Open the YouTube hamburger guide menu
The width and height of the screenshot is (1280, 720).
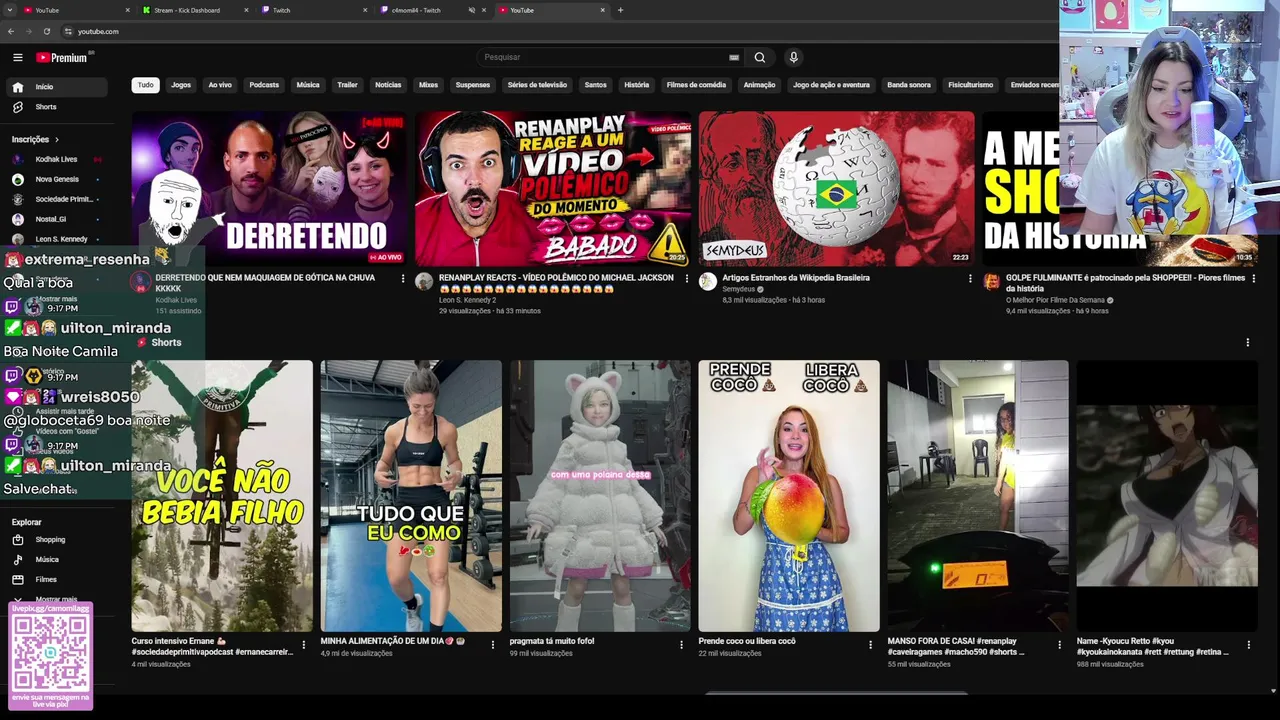[18, 57]
